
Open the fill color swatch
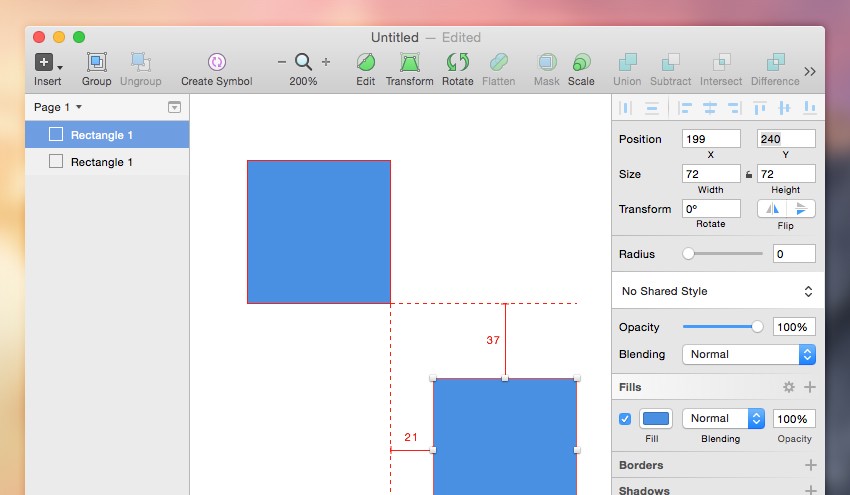[x=656, y=419]
